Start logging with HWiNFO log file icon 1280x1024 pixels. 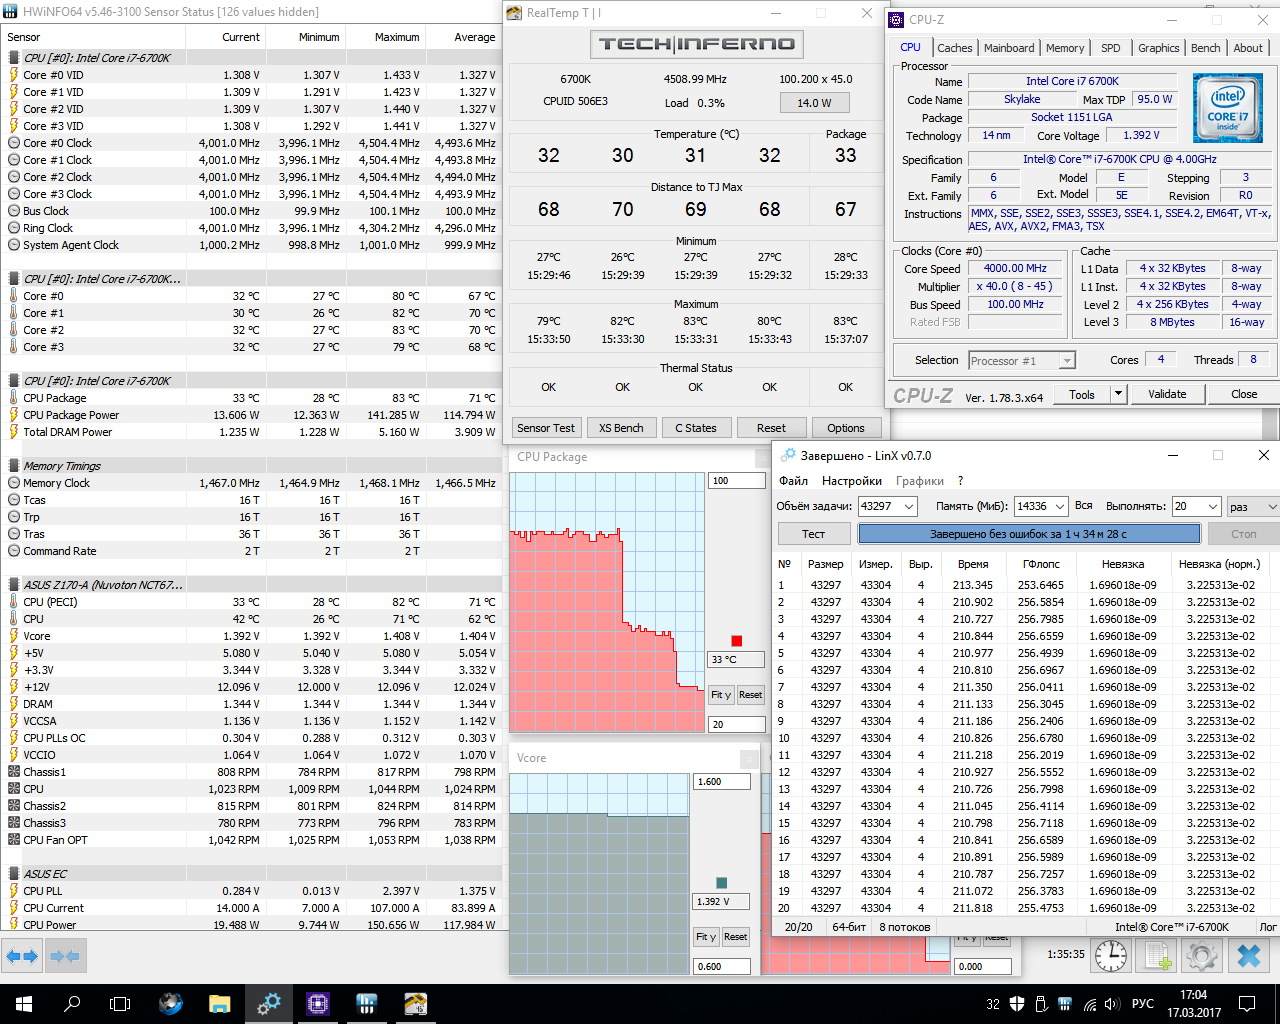coord(1157,956)
